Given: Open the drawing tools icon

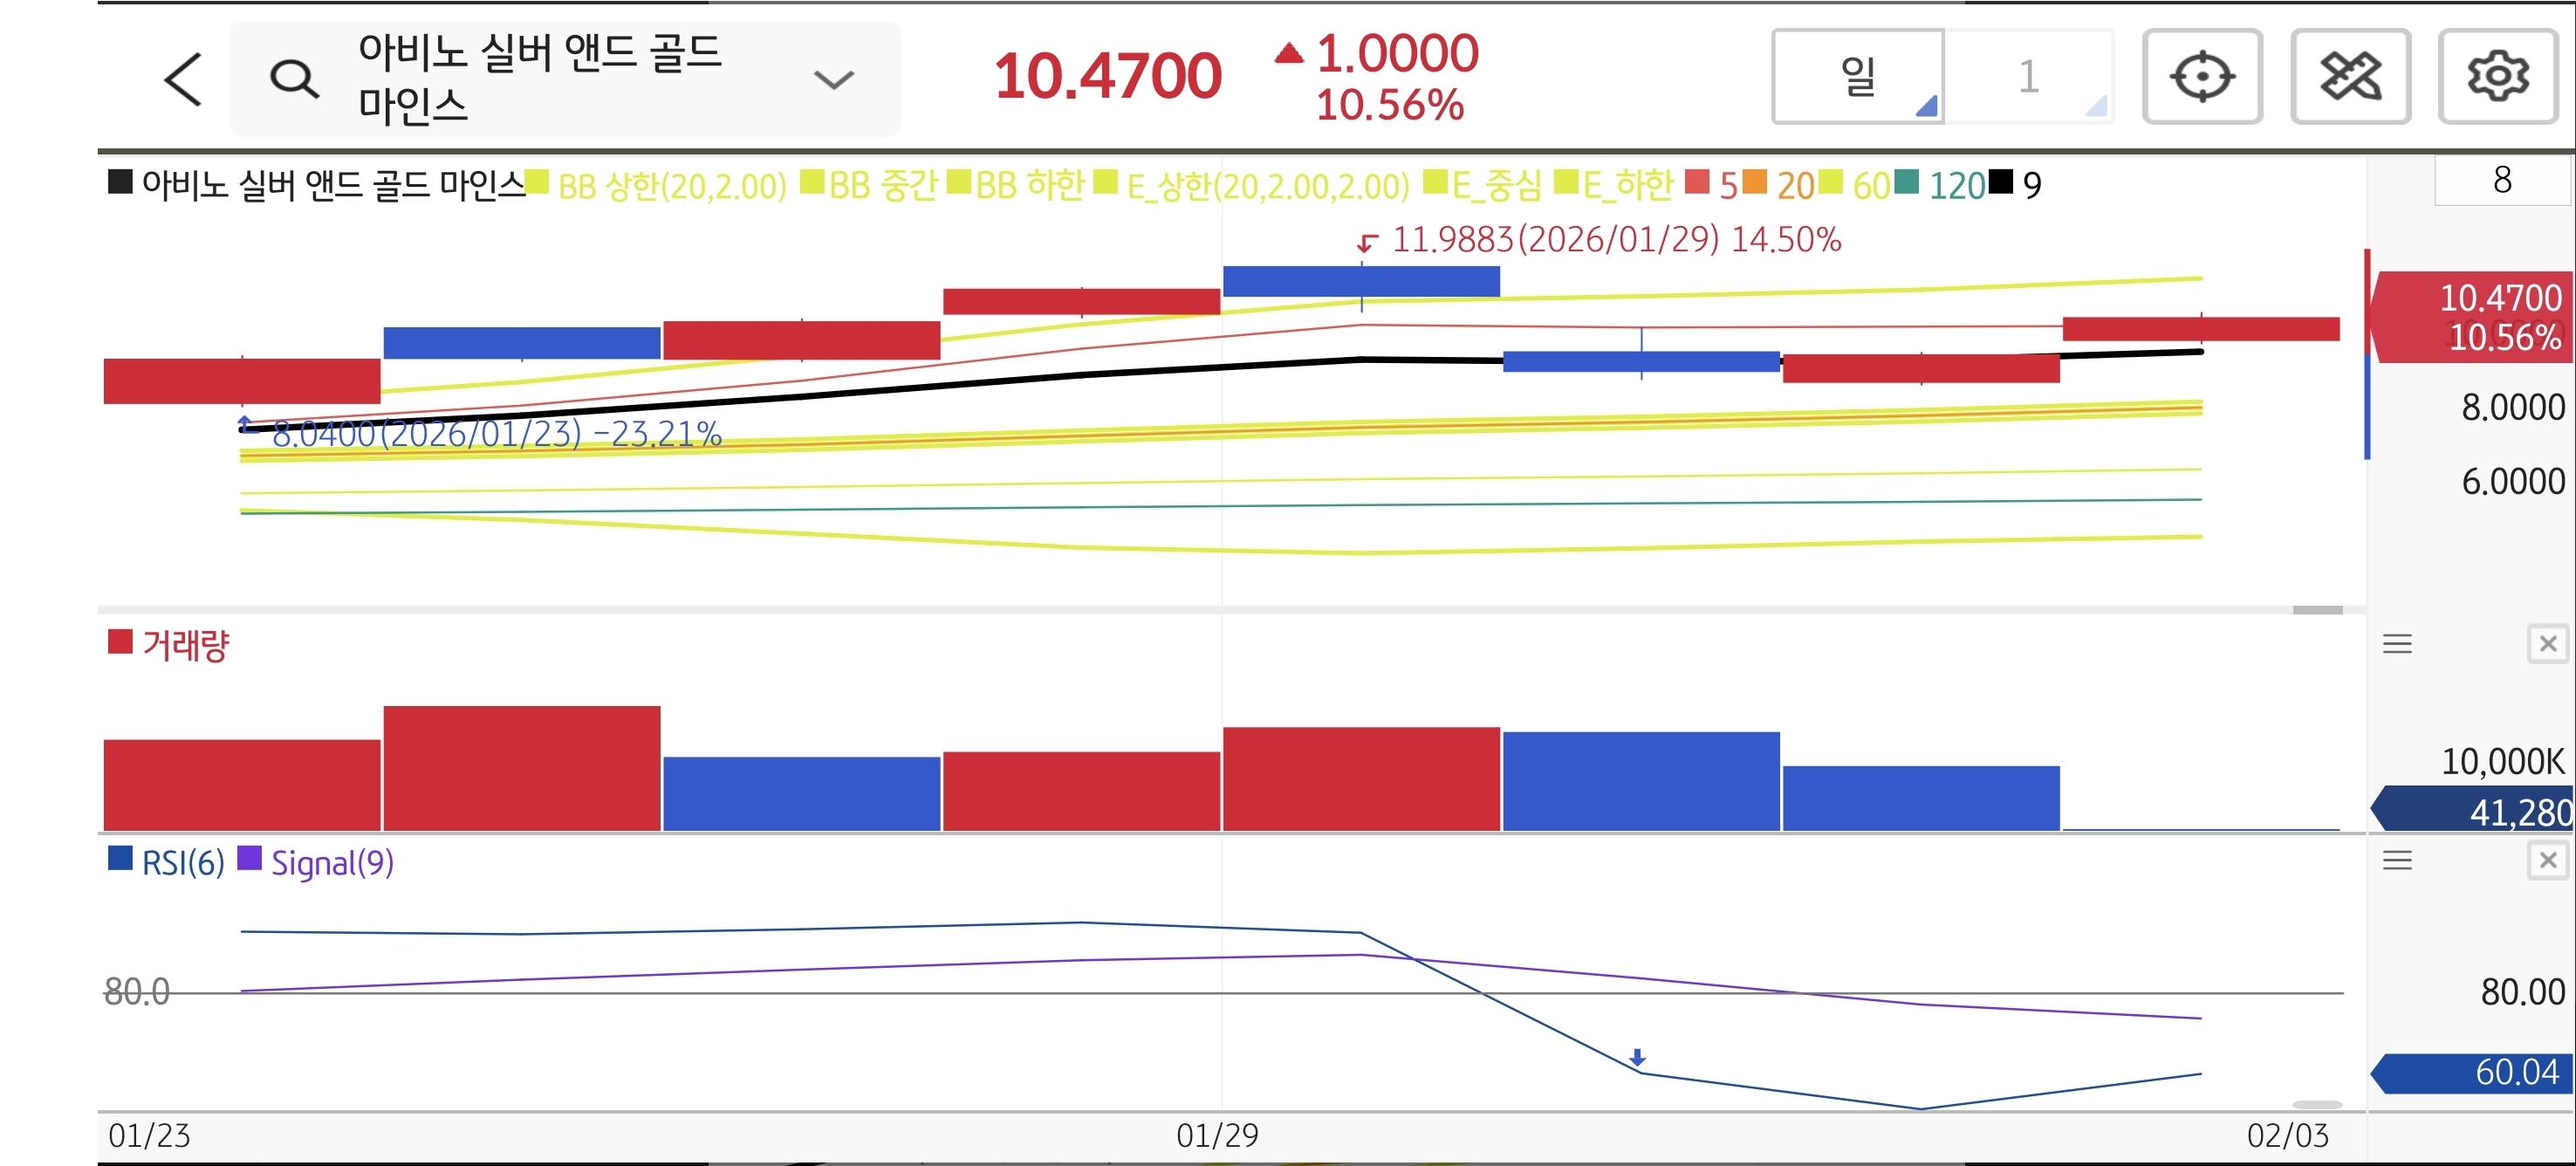Looking at the screenshot, I should (x=2349, y=76).
